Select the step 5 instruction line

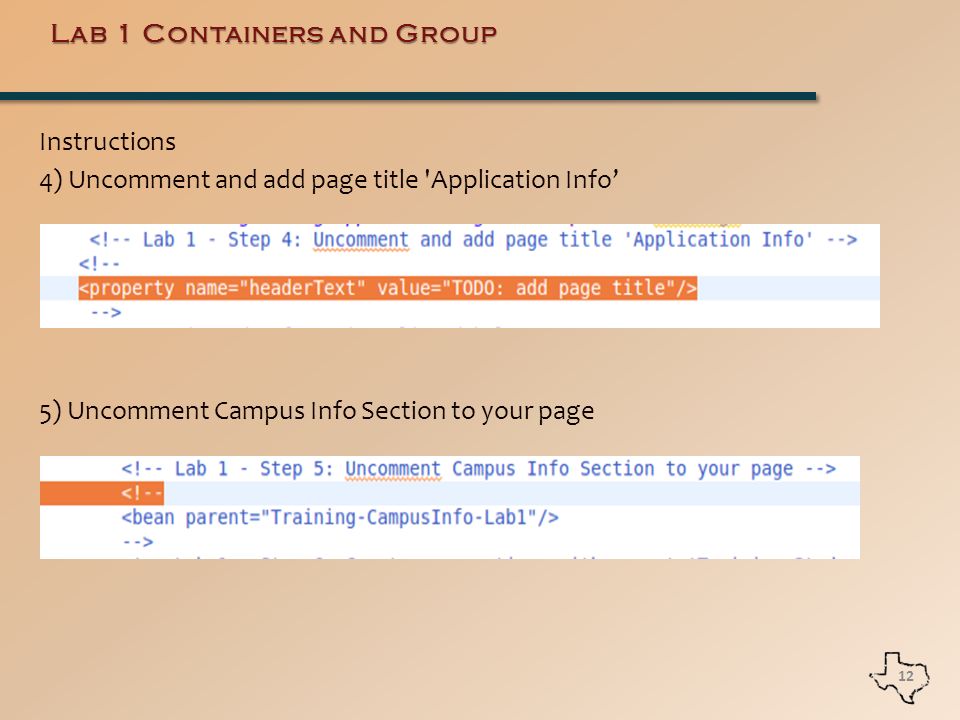(317, 411)
